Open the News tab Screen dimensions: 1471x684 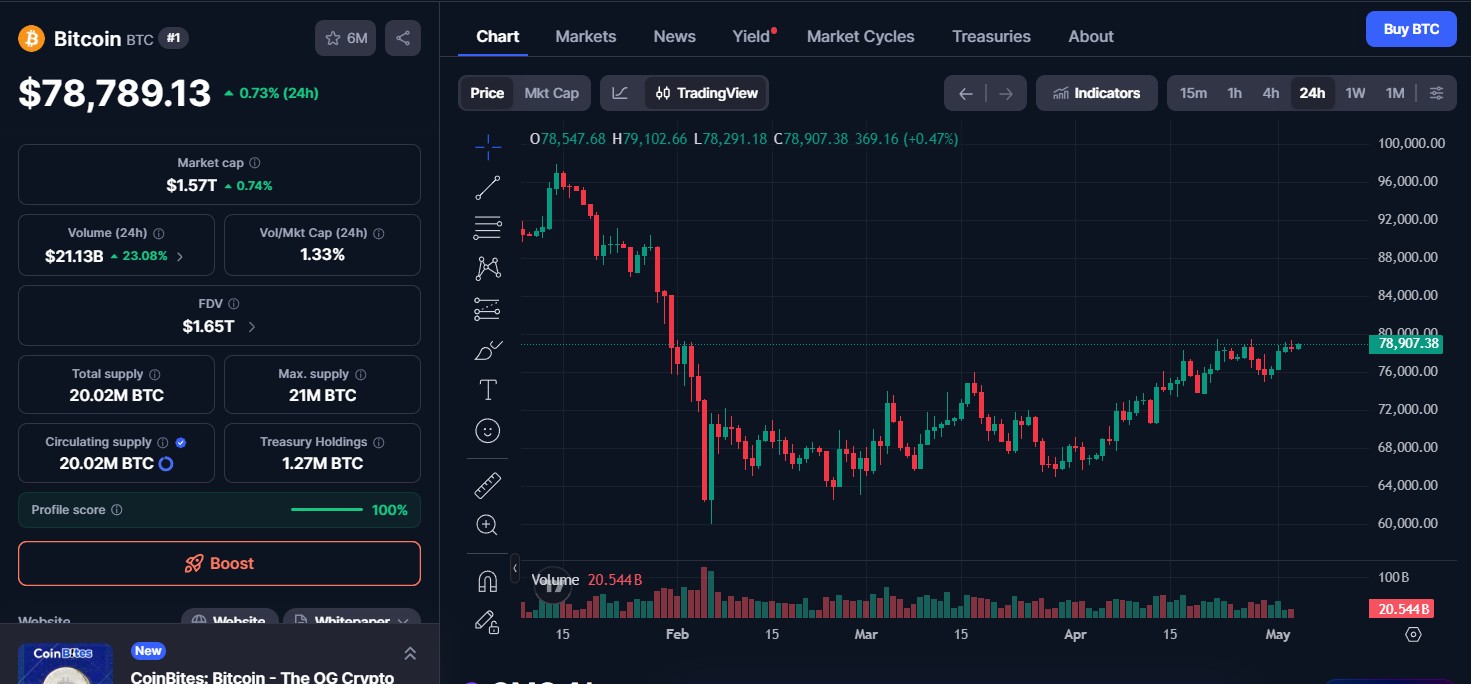point(675,36)
